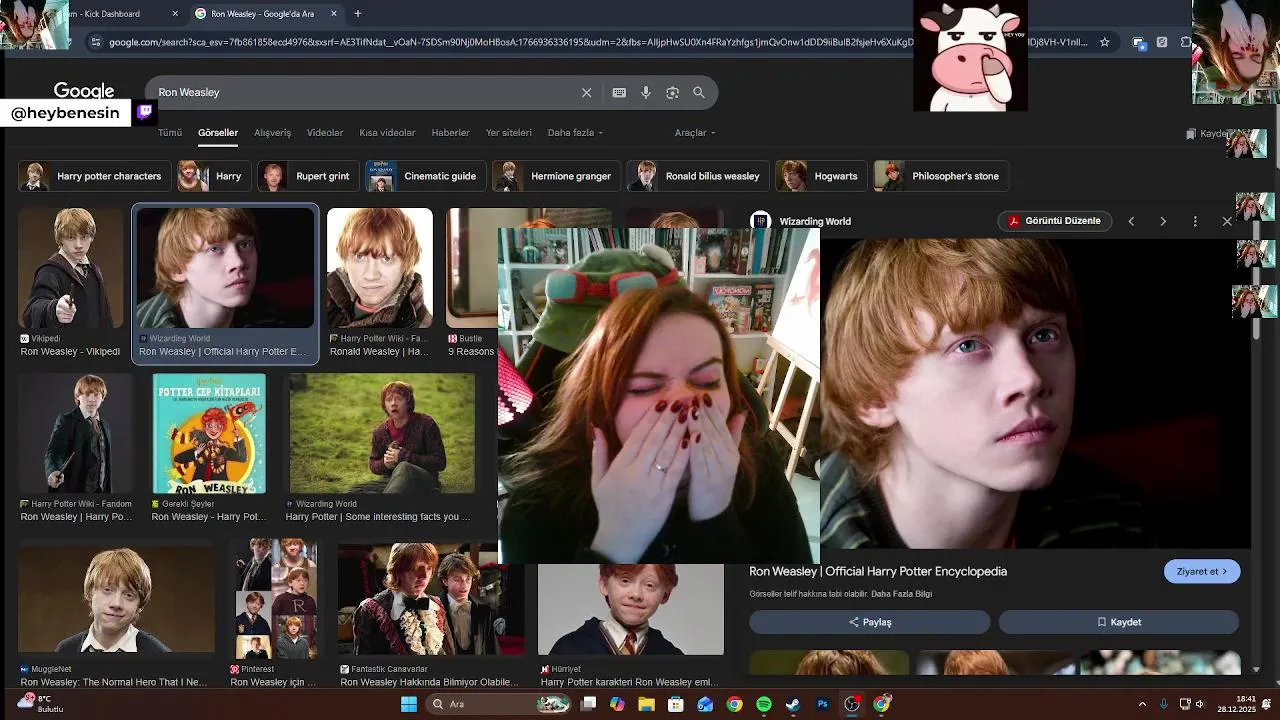Open weather widget showing 8°C

click(x=40, y=703)
